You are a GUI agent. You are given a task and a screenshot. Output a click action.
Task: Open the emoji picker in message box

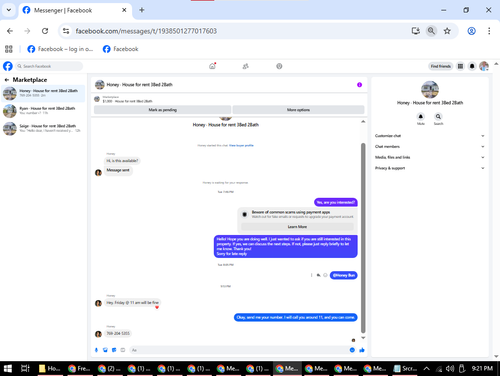352,350
